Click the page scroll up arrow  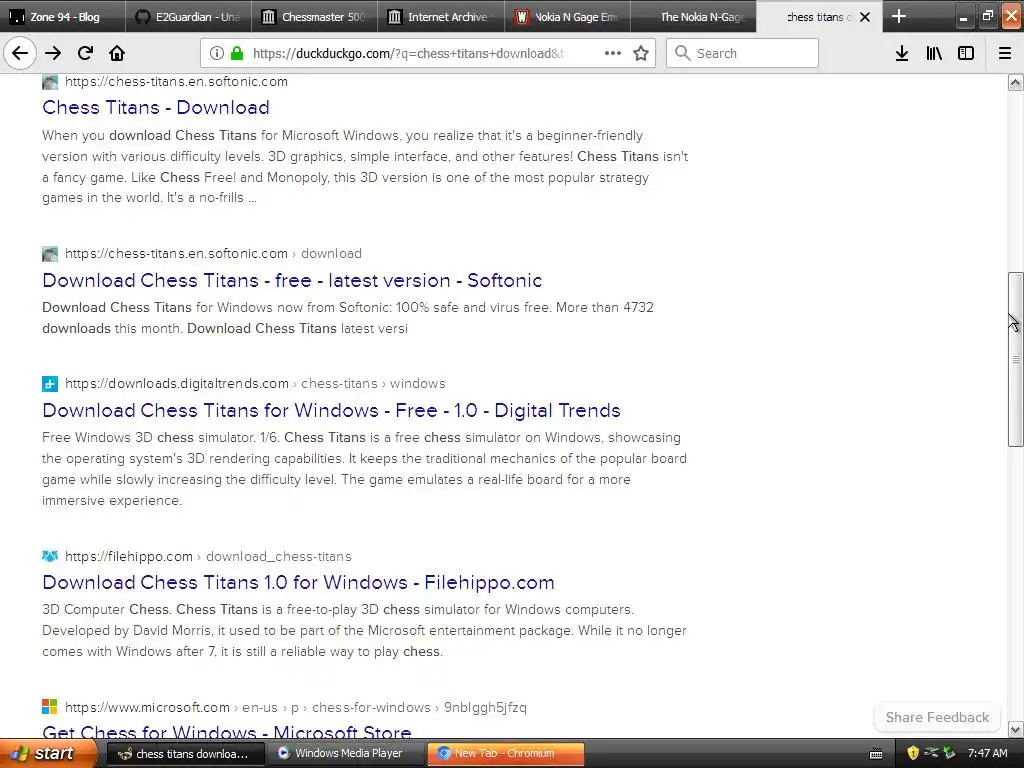tap(1015, 82)
